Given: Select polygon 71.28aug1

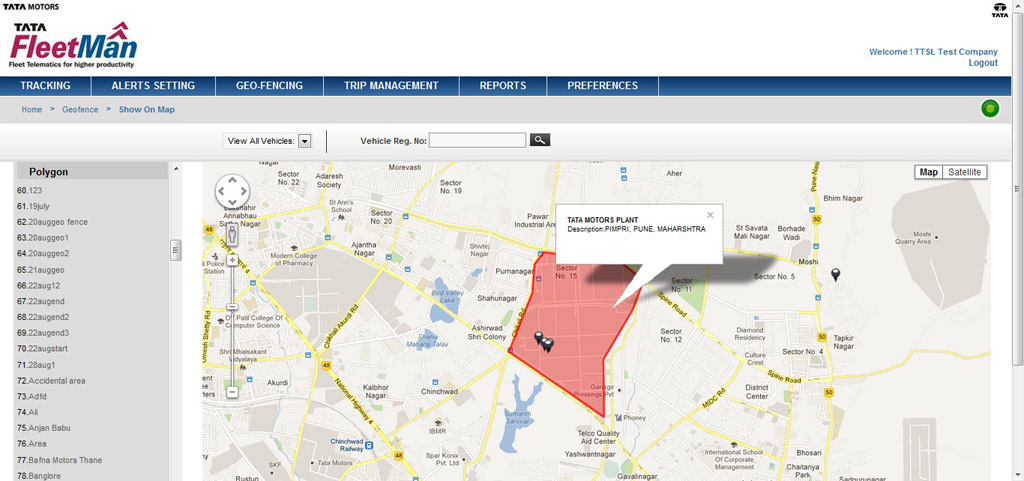Looking at the screenshot, I should click(x=36, y=365).
